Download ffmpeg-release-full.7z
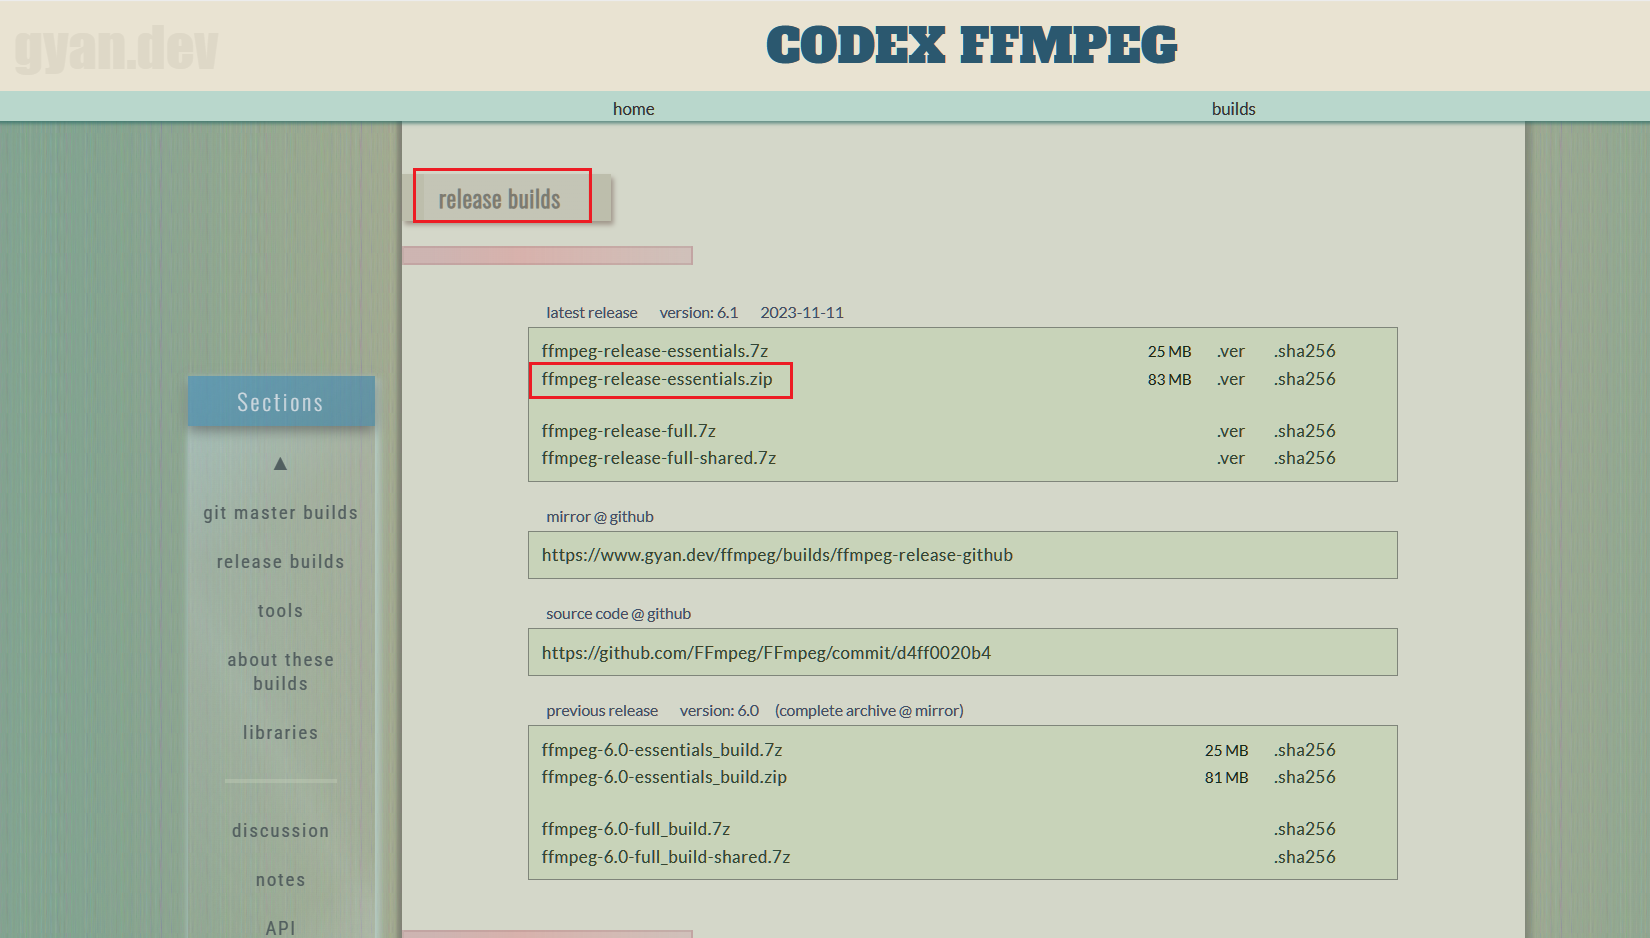 [x=629, y=431]
